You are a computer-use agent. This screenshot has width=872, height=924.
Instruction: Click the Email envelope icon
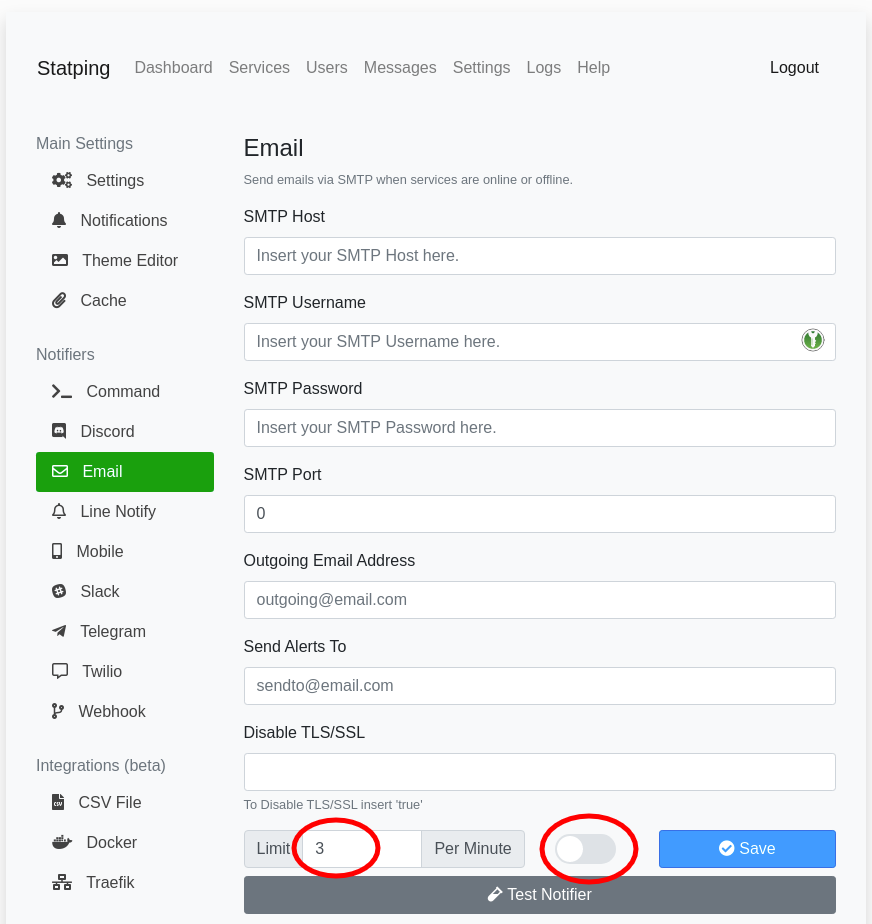pos(60,471)
